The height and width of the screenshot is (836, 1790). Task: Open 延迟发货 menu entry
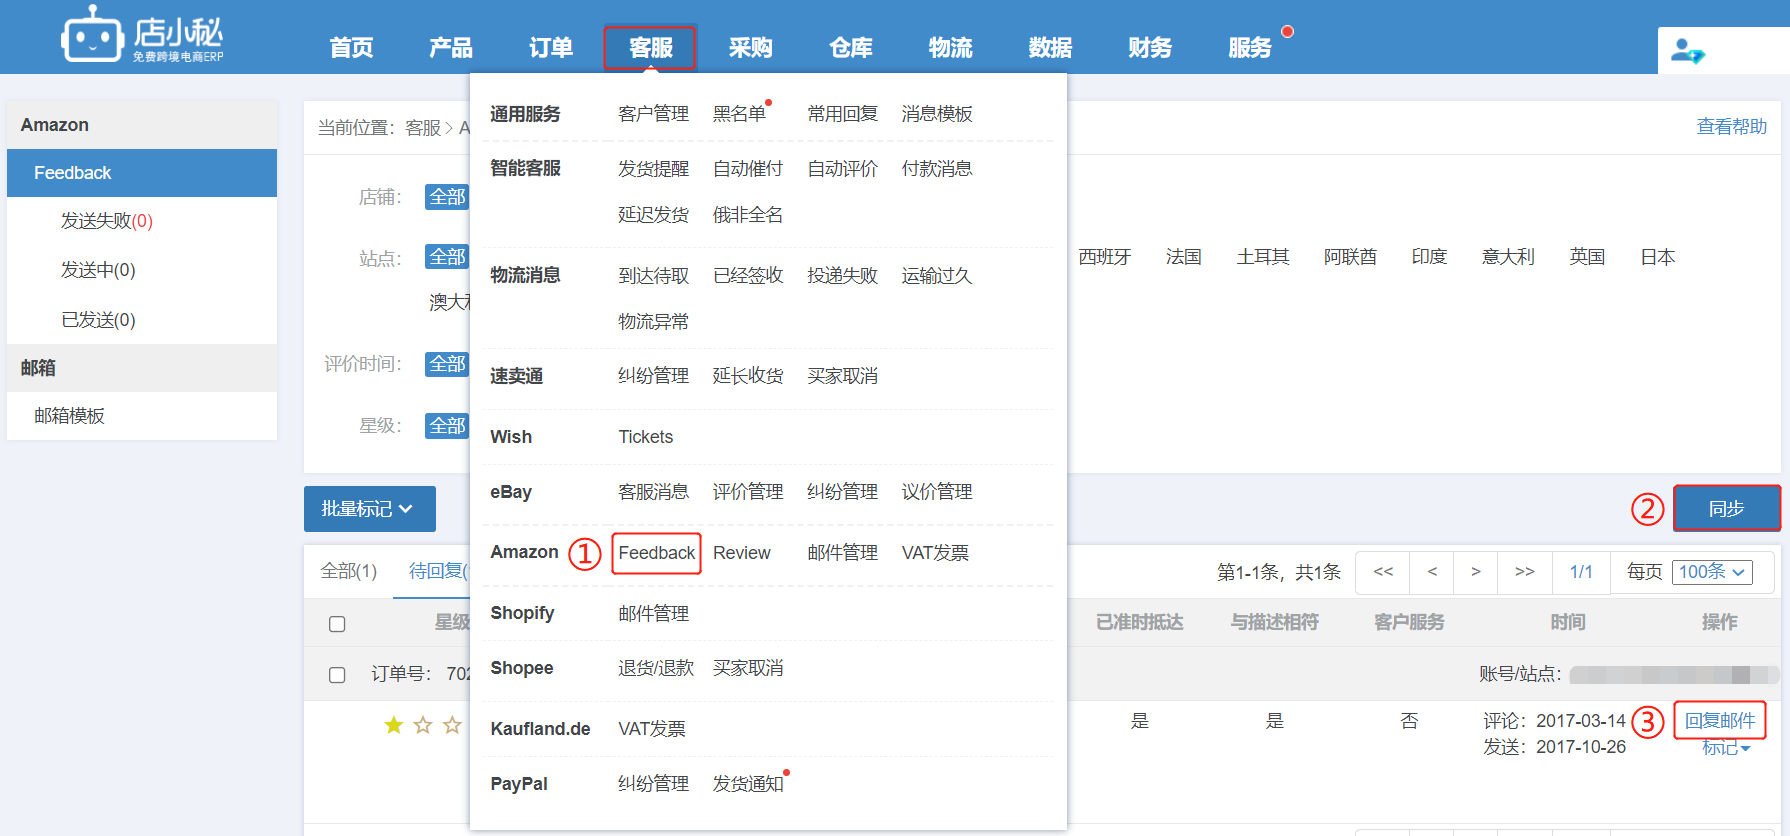[654, 215]
